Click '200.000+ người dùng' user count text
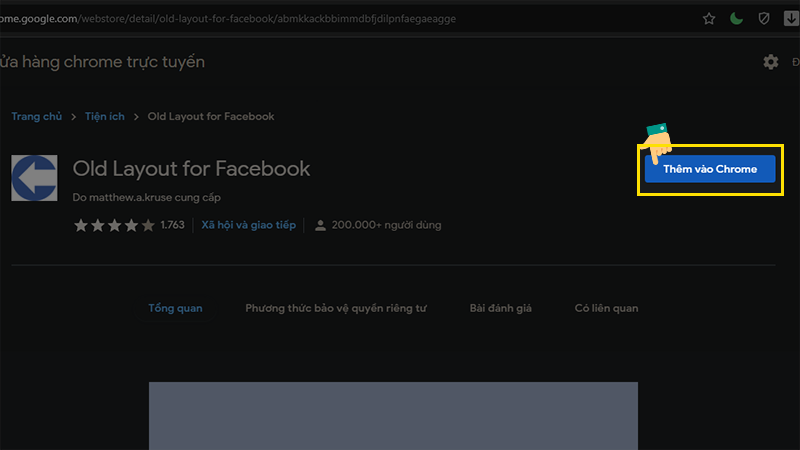 click(x=386, y=225)
